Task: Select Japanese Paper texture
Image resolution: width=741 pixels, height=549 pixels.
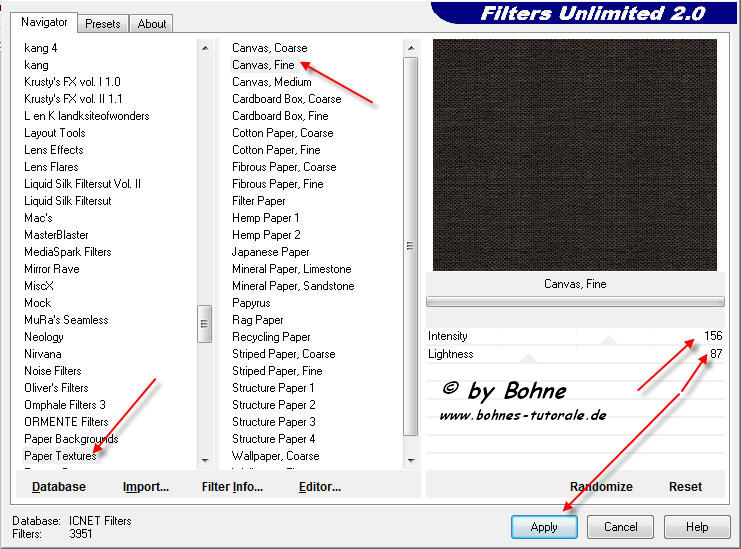Action: pyautogui.click(x=271, y=252)
